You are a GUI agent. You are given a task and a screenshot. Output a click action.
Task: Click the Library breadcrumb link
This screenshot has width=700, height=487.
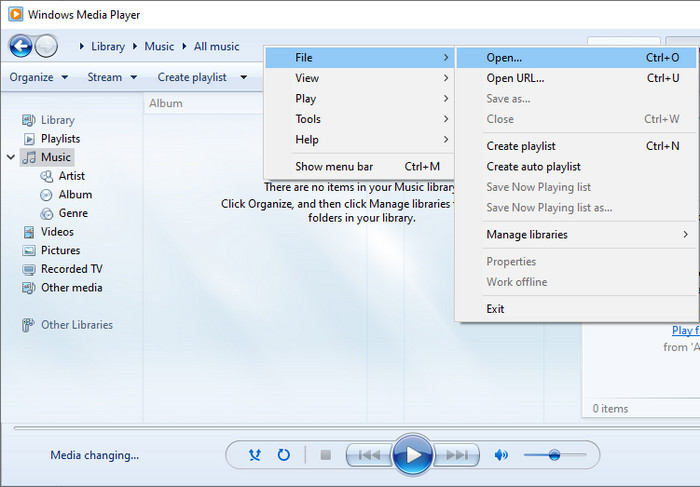[108, 46]
